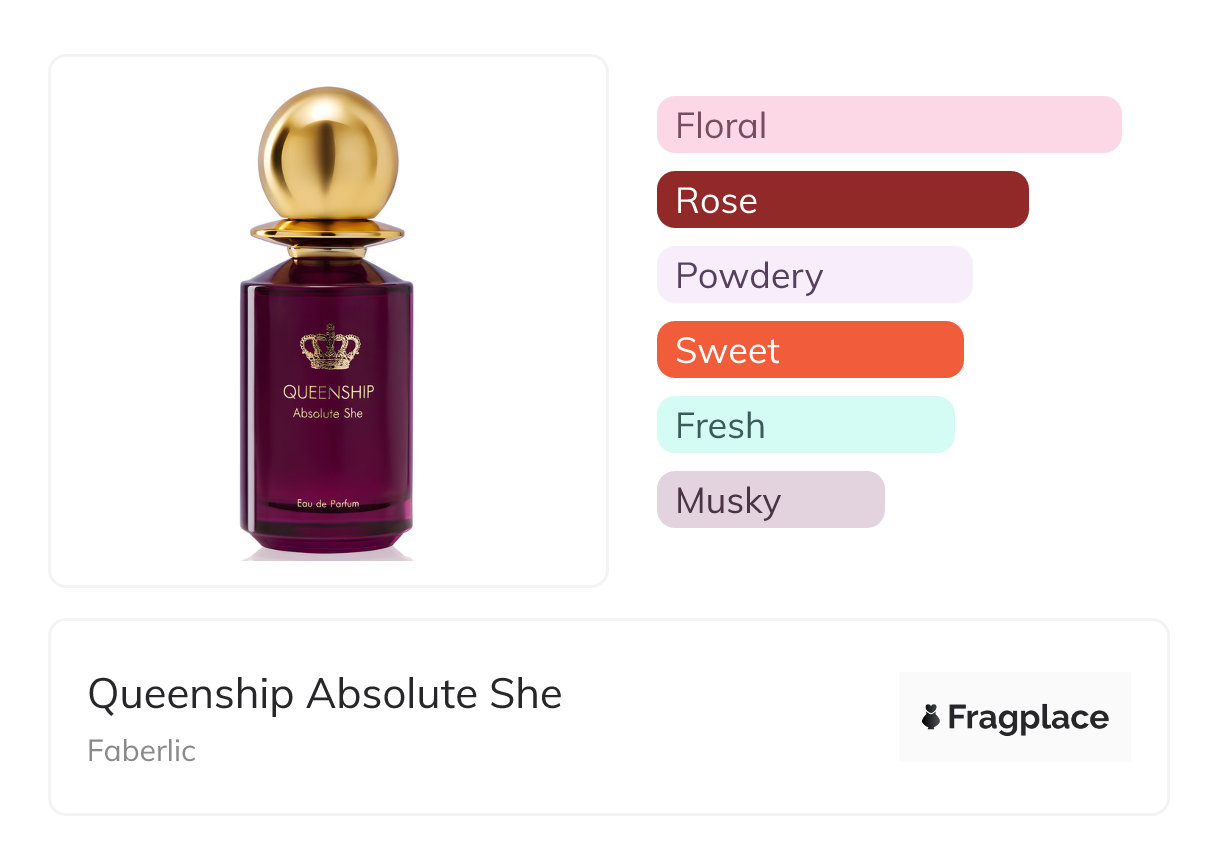Click the dark line below Eau de Parfum
Viewport: 1218px width, 864px height.
click(x=328, y=513)
